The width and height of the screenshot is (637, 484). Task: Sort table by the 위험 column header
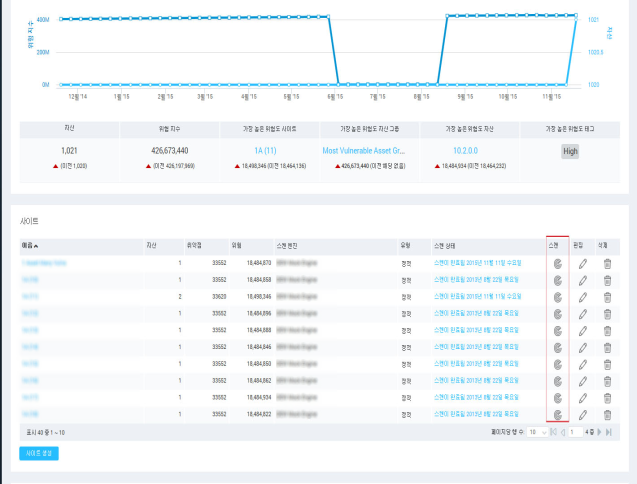(237, 244)
